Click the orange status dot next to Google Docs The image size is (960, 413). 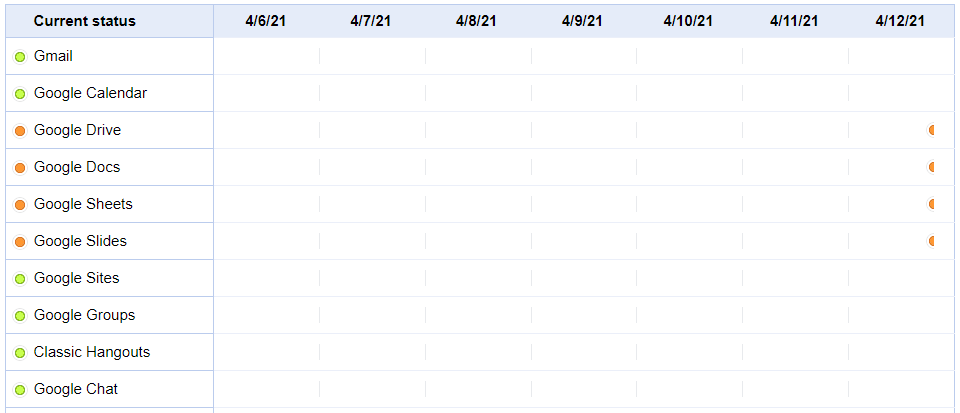tap(20, 168)
